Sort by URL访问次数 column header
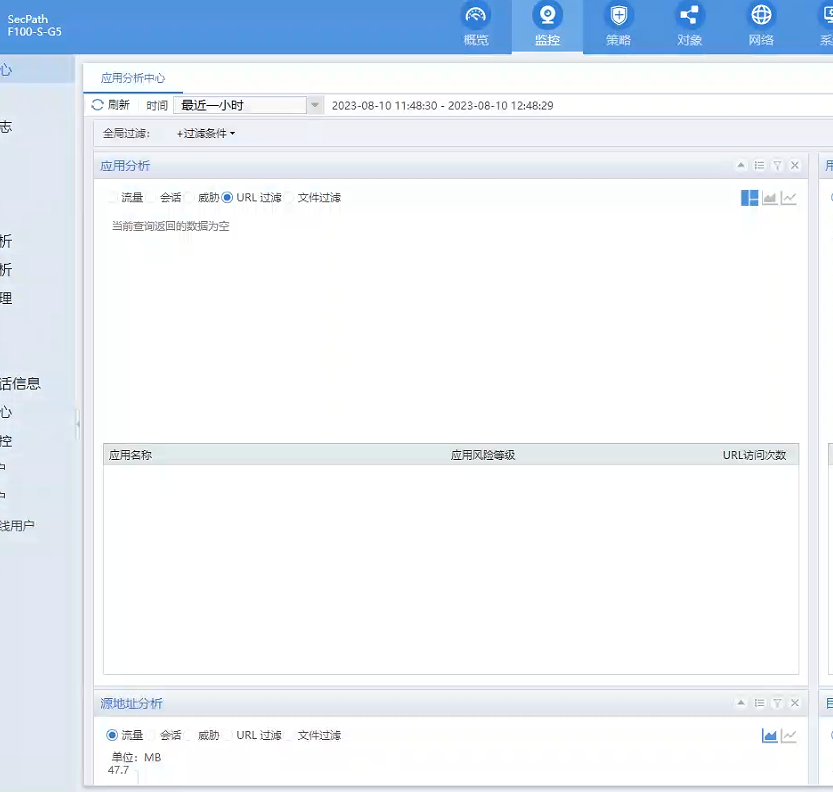 [754, 455]
